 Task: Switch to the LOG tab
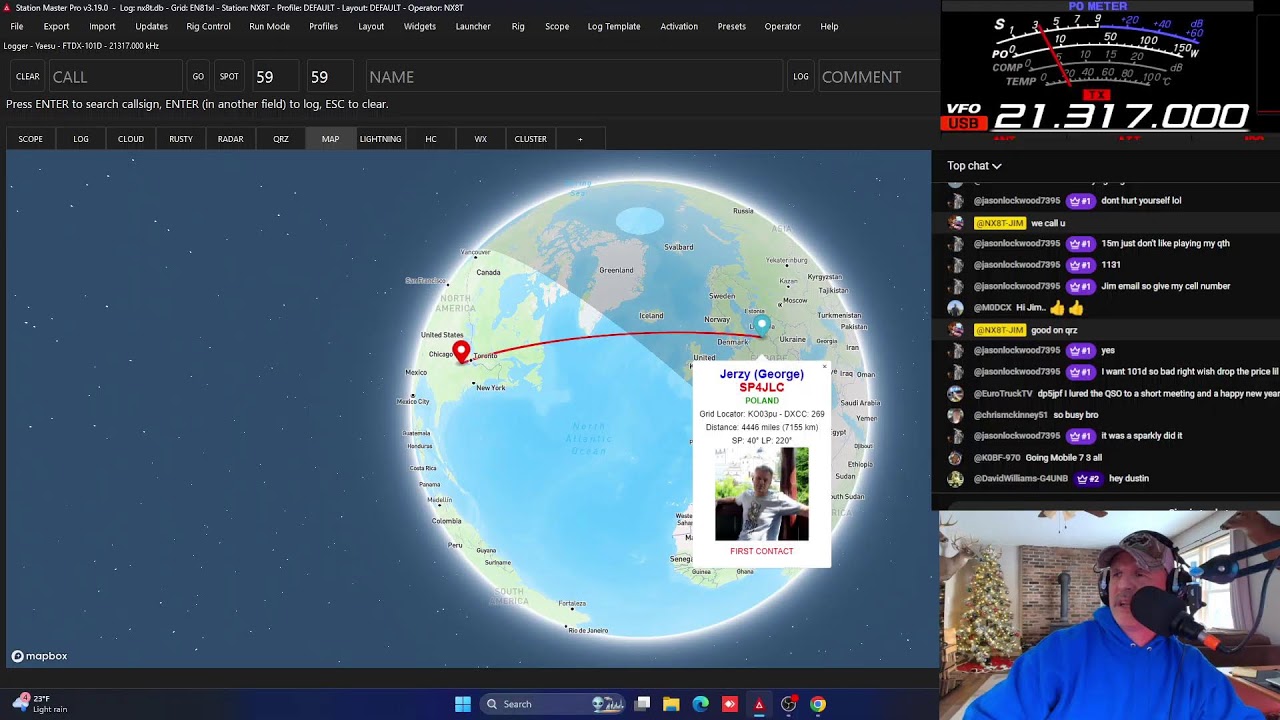point(81,139)
